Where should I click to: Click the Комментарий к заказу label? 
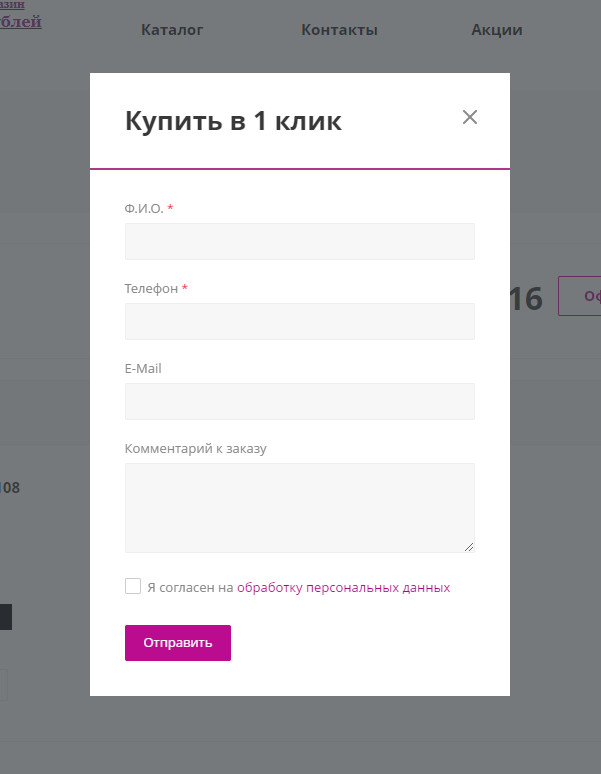coord(195,449)
